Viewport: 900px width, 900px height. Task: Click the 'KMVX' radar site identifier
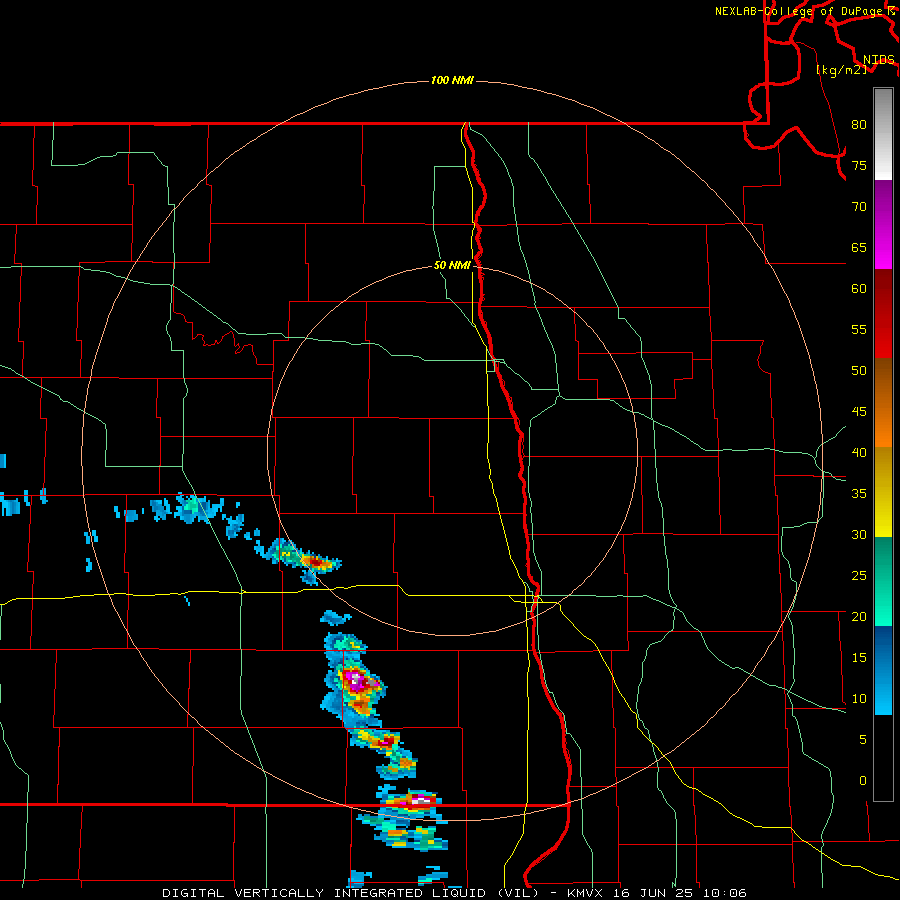click(x=587, y=893)
